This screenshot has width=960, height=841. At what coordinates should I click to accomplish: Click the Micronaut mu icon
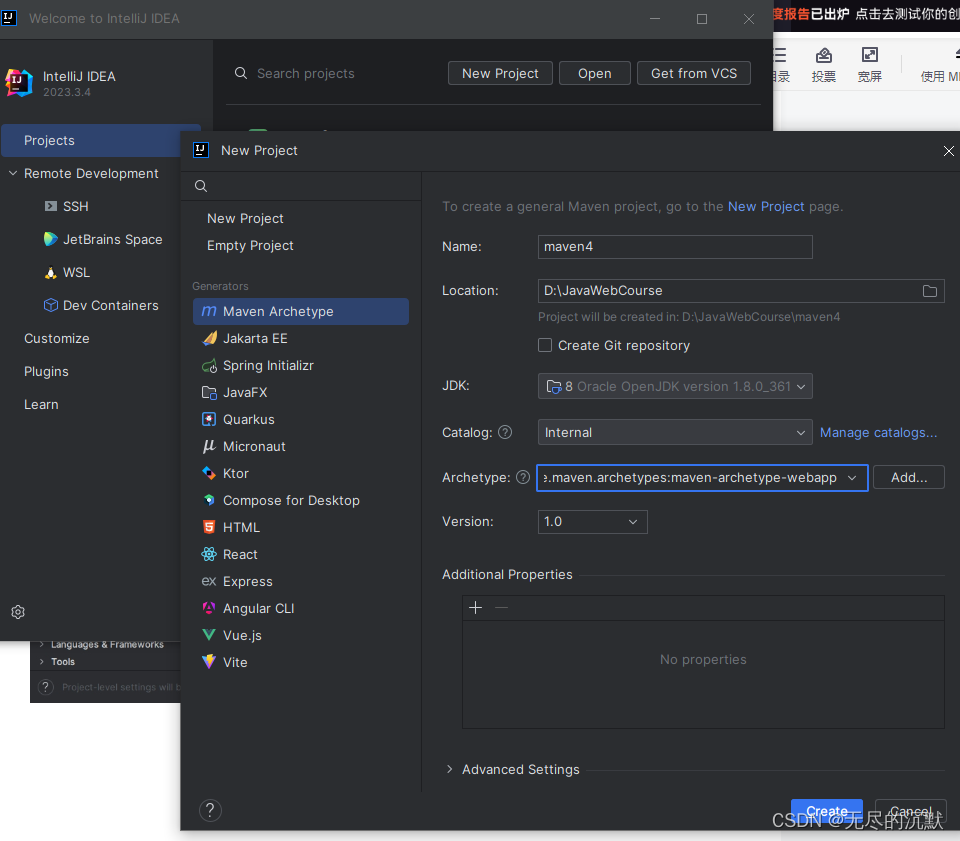(x=209, y=446)
